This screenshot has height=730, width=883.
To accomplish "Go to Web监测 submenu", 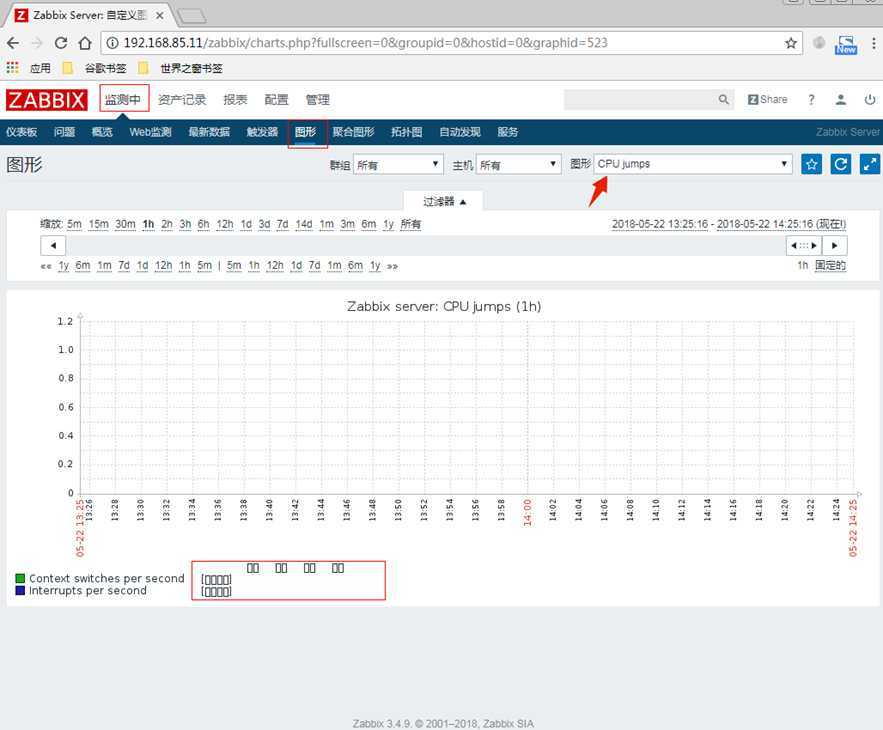I will [x=150, y=132].
